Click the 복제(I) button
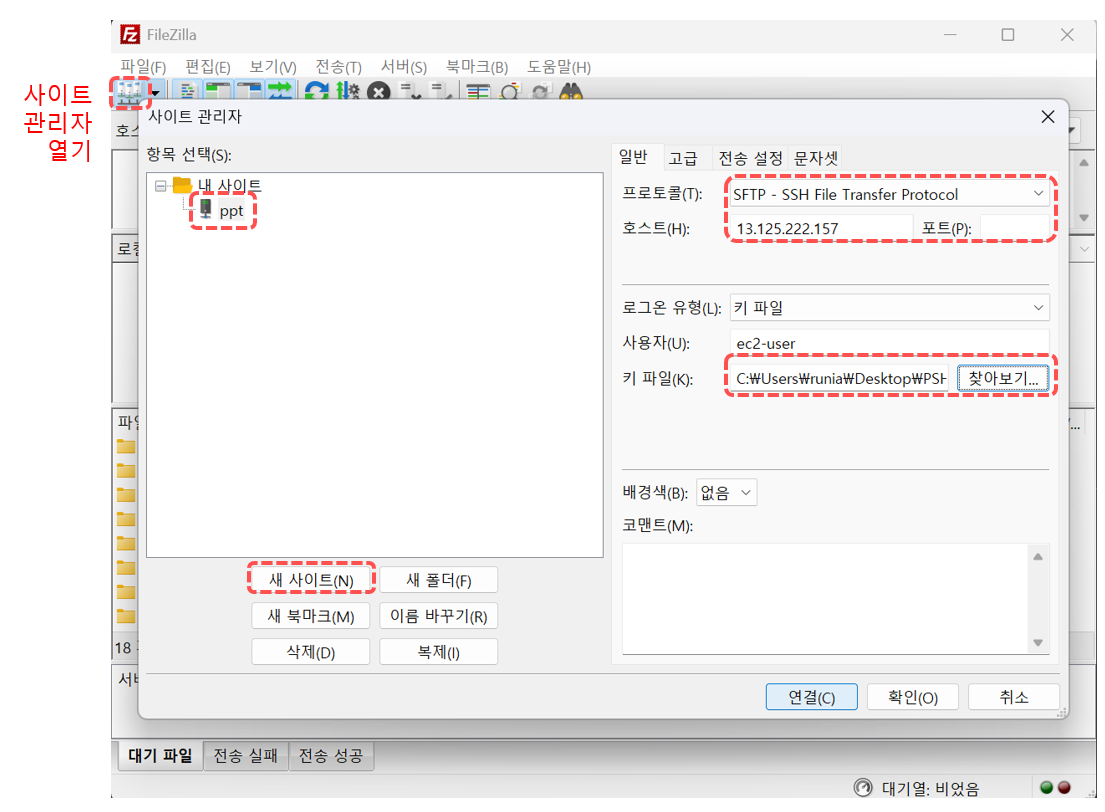The width and height of the screenshot is (1105, 812). coord(438,651)
